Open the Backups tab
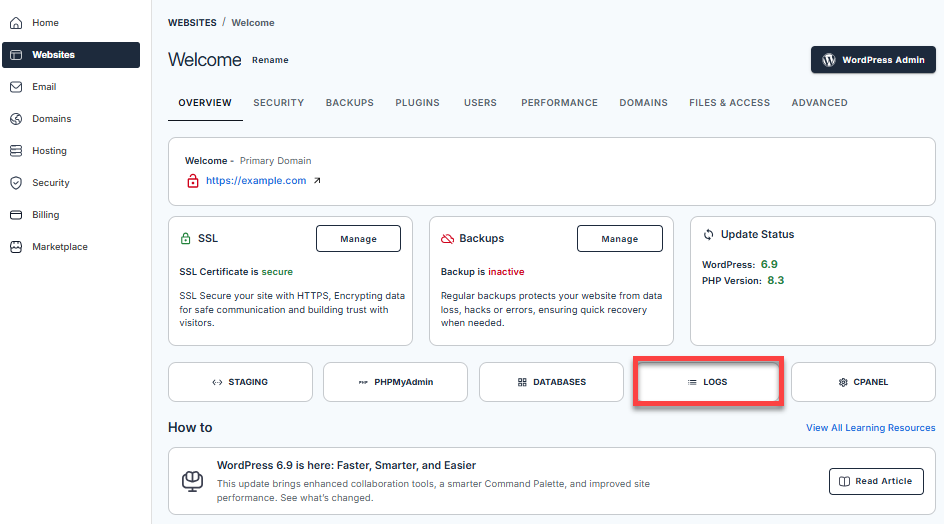944x524 pixels. tap(349, 103)
